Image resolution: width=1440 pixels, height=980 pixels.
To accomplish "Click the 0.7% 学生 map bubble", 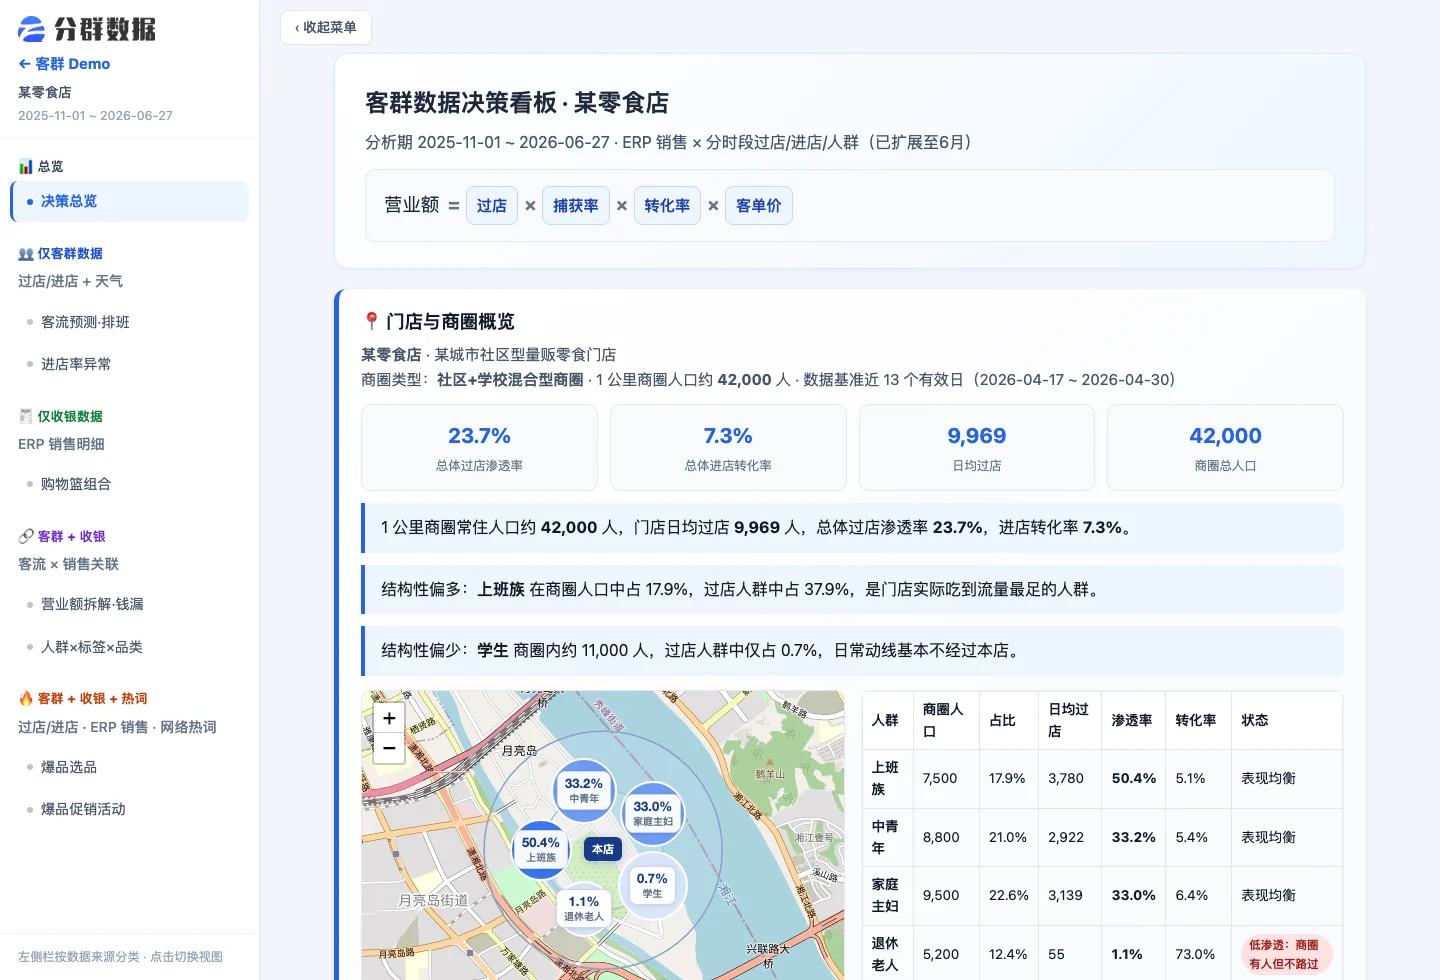I will click(652, 885).
